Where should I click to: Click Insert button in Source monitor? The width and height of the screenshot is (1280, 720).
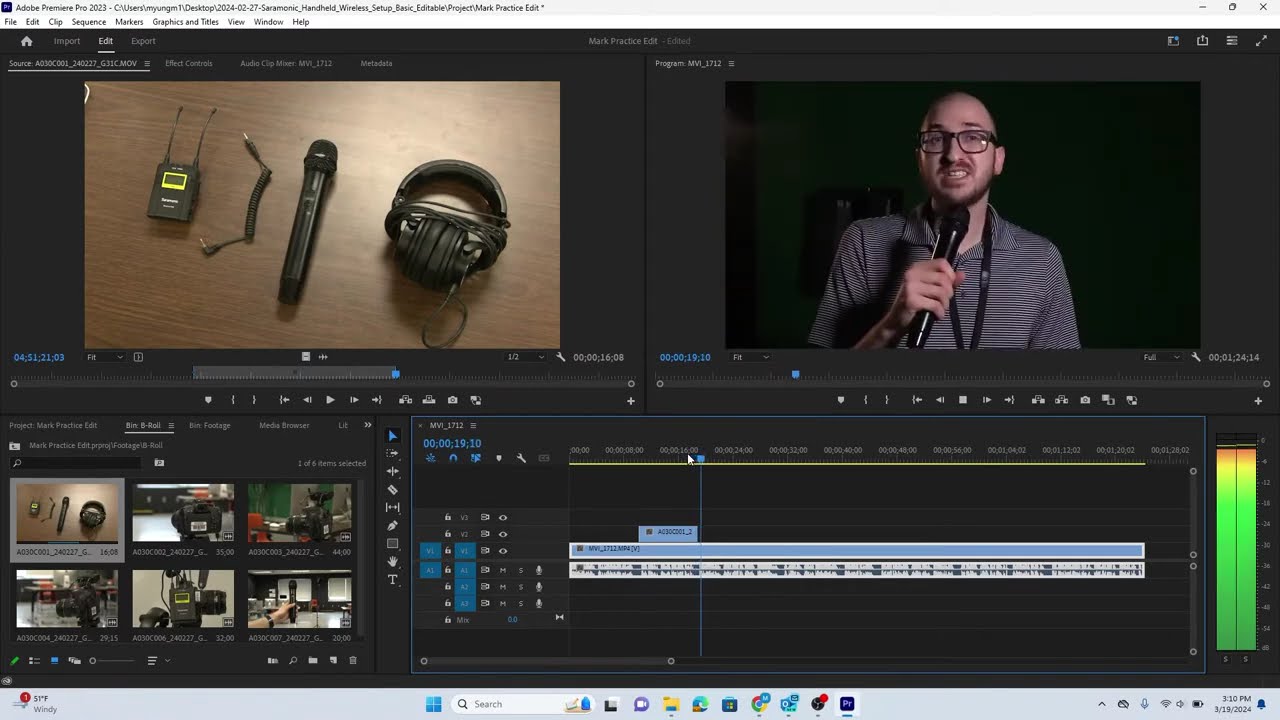click(406, 400)
